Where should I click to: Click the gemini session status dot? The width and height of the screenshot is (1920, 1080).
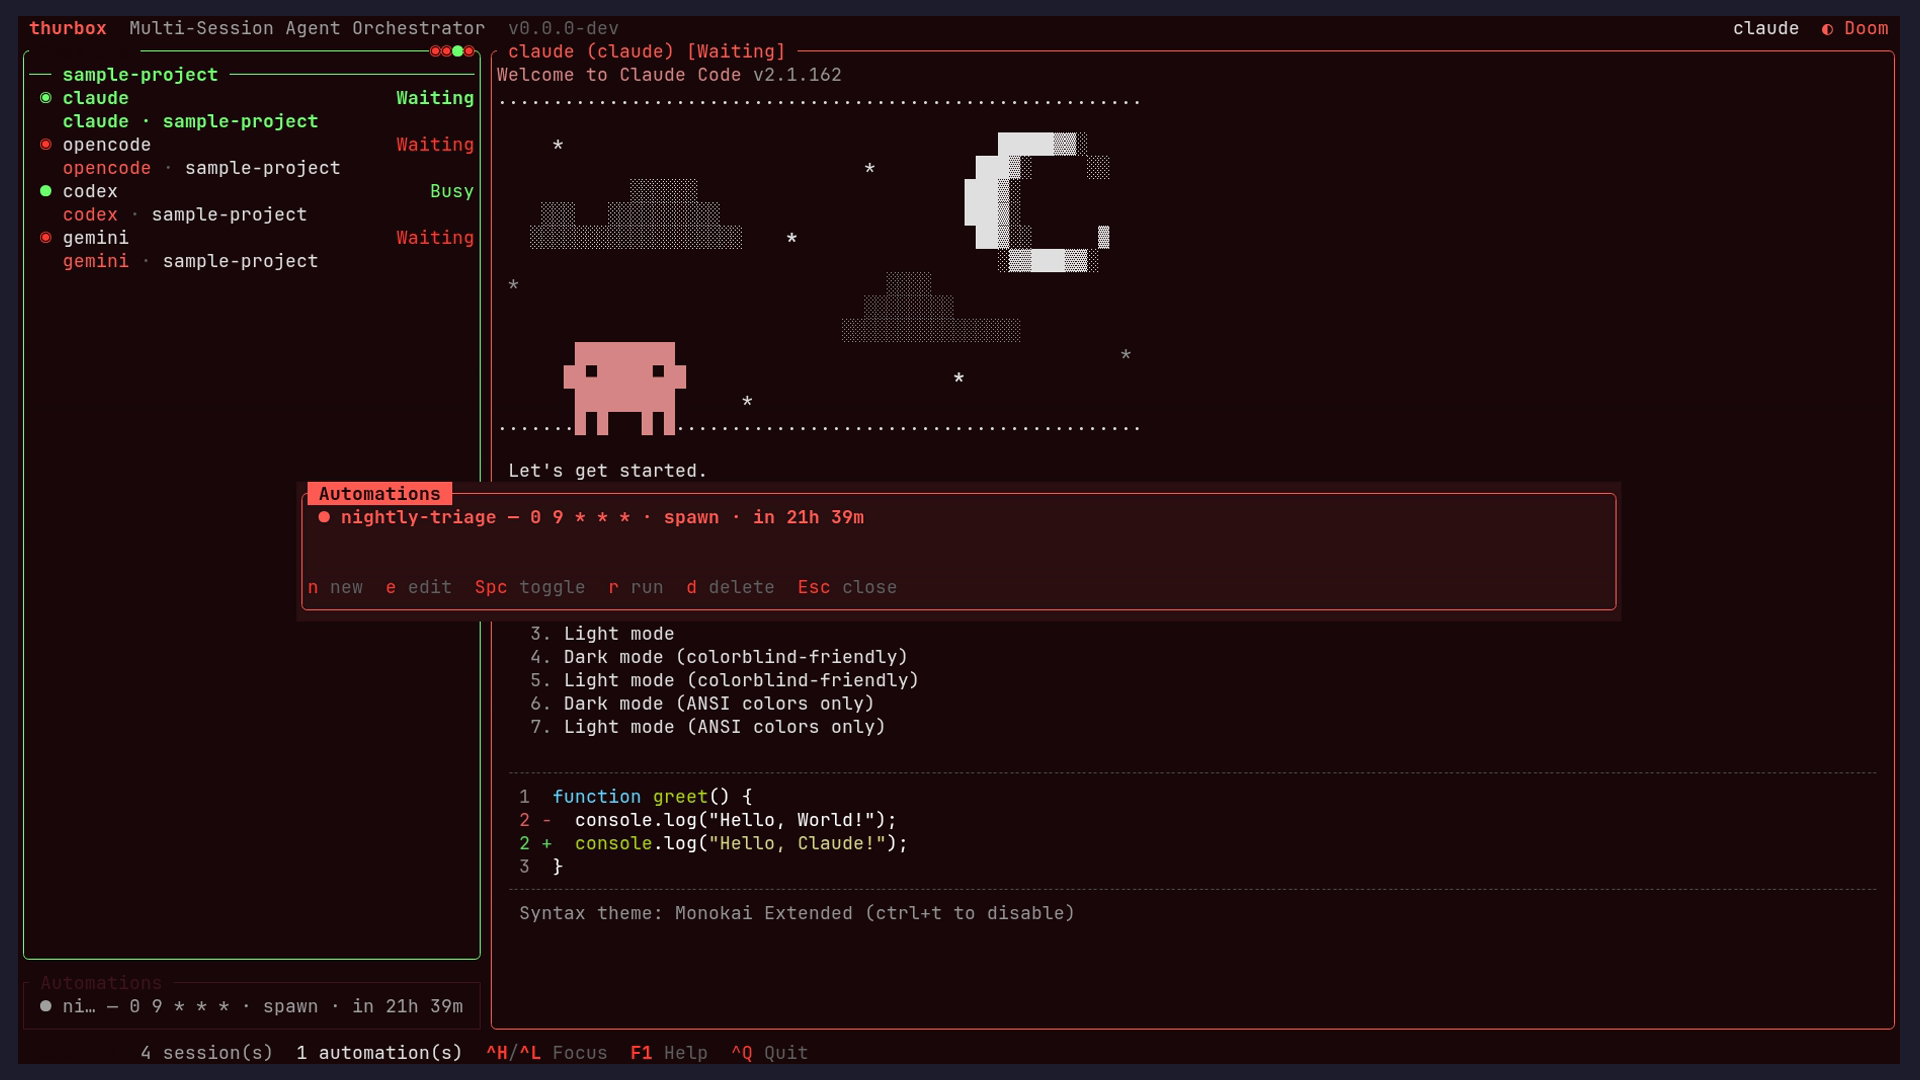[x=45, y=238]
